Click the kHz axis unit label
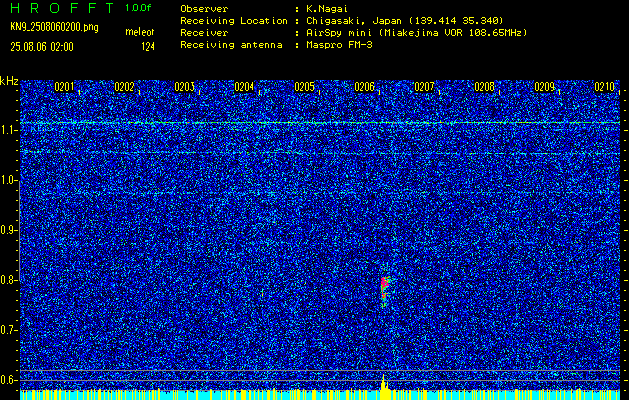This screenshot has width=629, height=400. [x=9, y=81]
